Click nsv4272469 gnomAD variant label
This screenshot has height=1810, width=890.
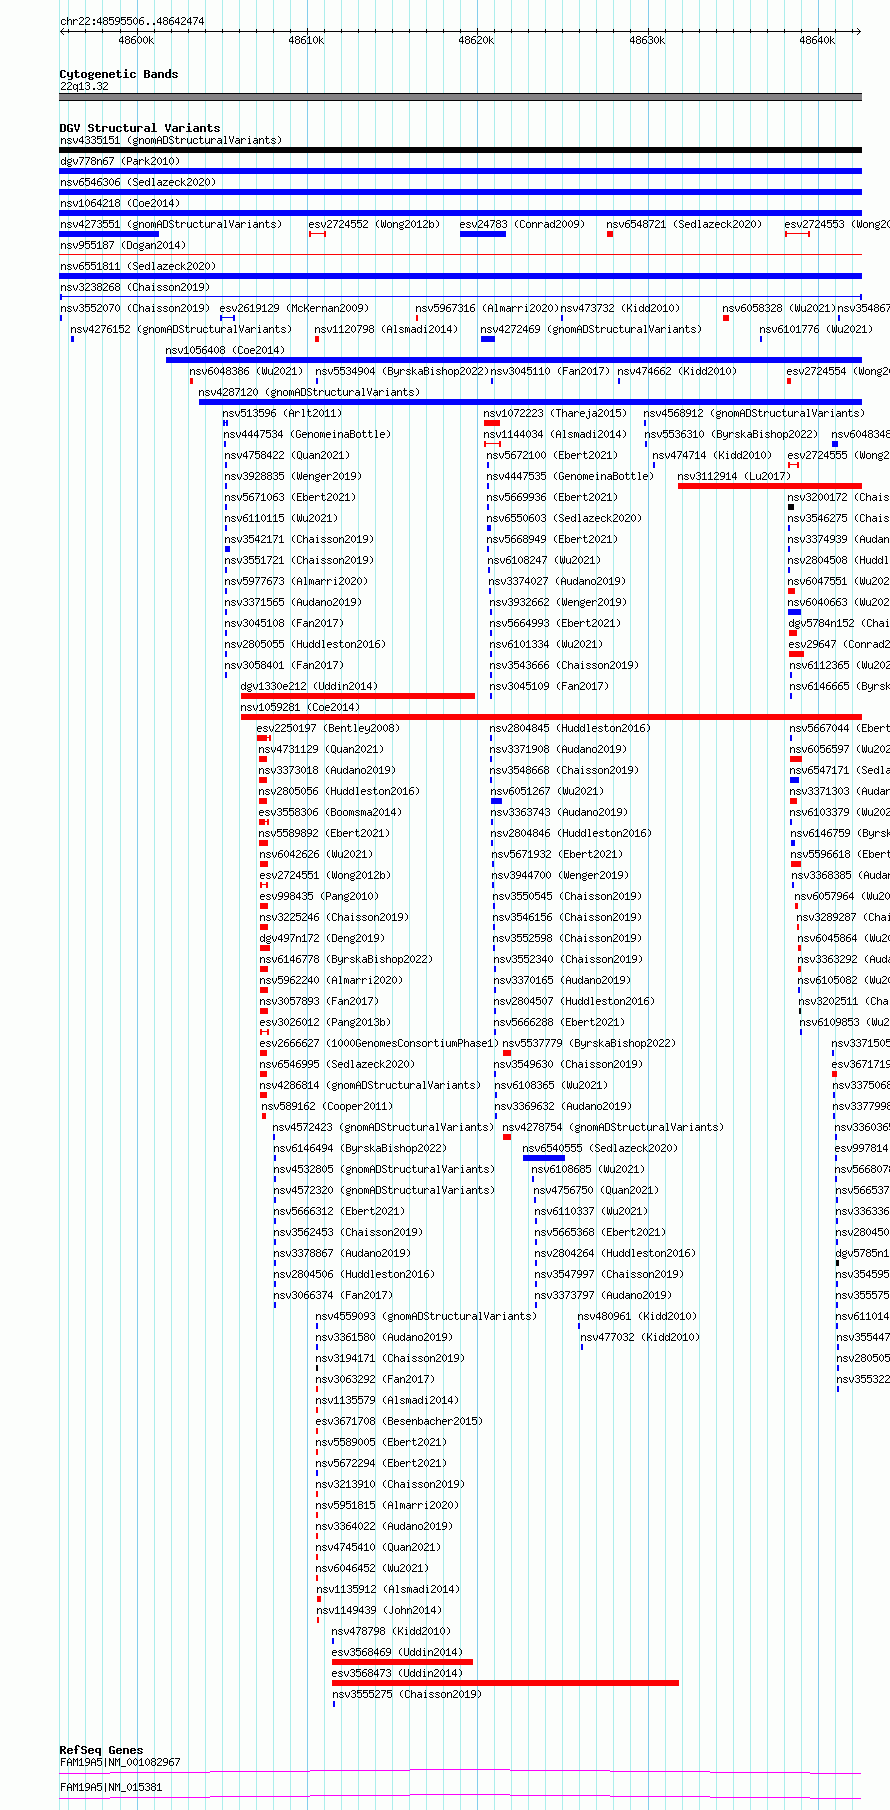[591, 329]
